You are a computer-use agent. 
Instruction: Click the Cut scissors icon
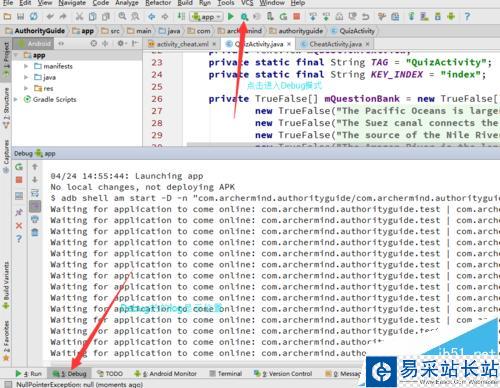pyautogui.click(x=79, y=16)
